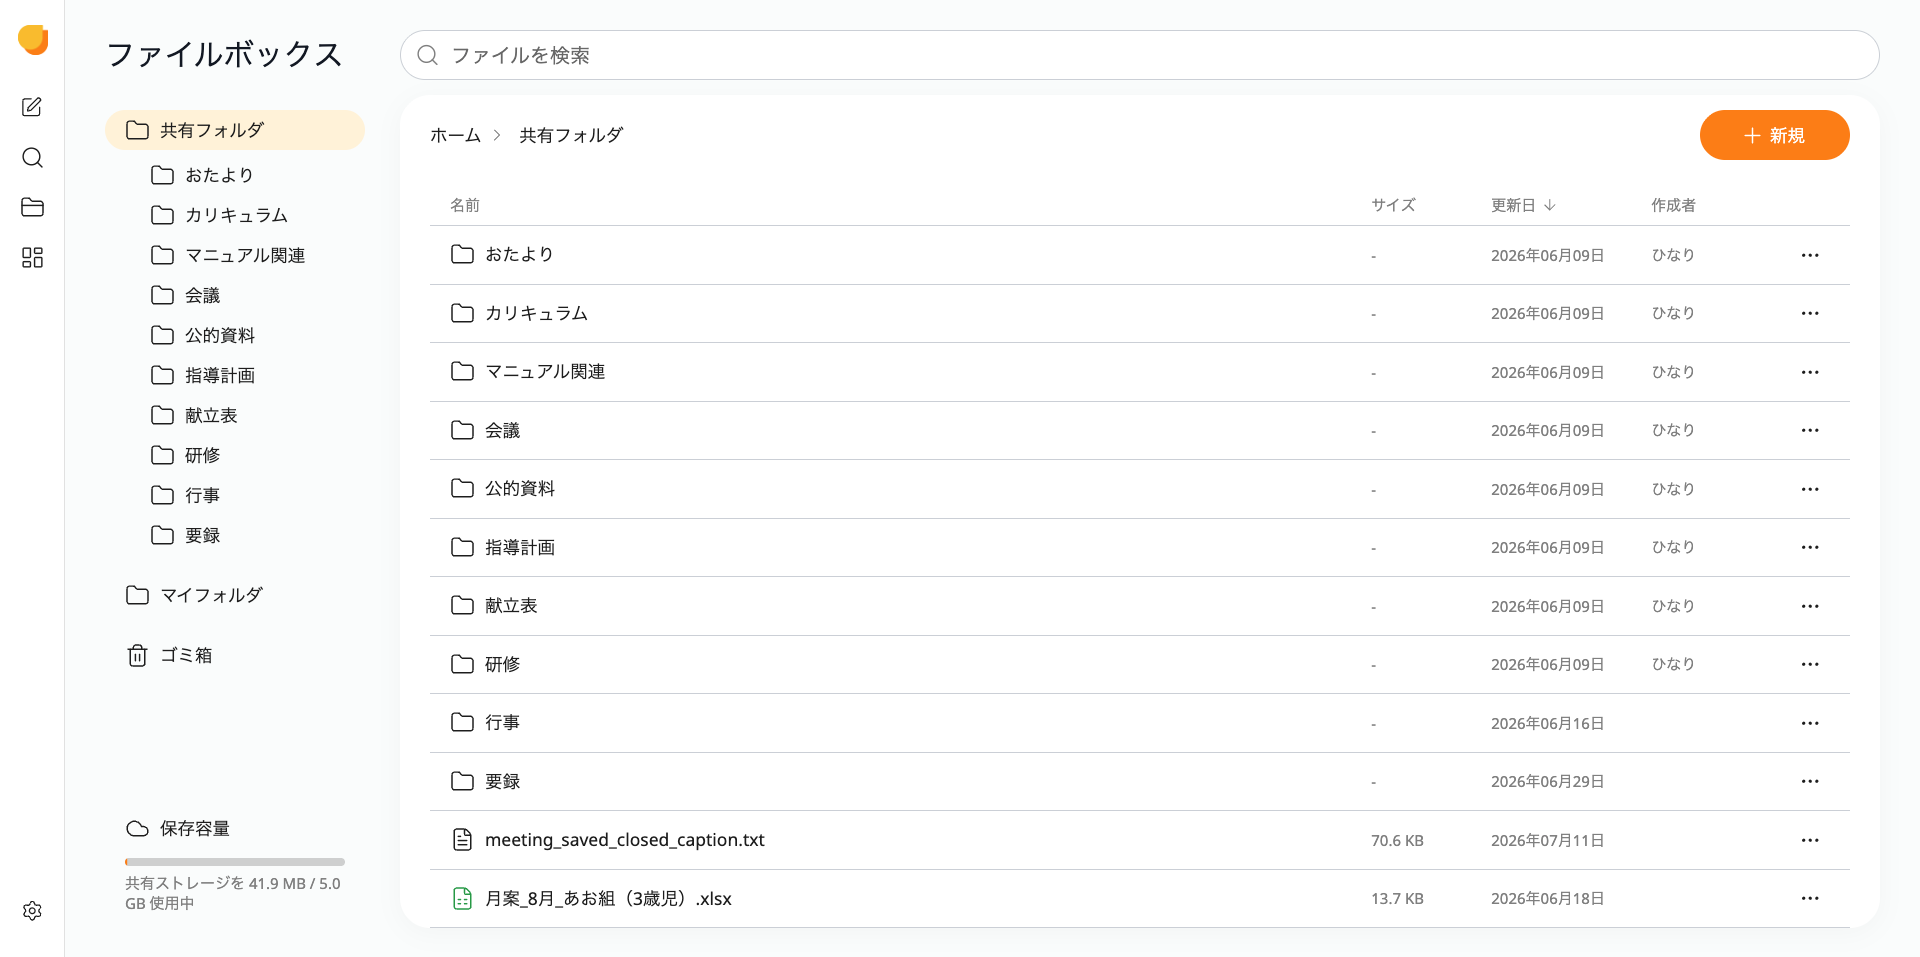Open more options for 公的資料 row
This screenshot has width=1920, height=957.
pos(1810,489)
